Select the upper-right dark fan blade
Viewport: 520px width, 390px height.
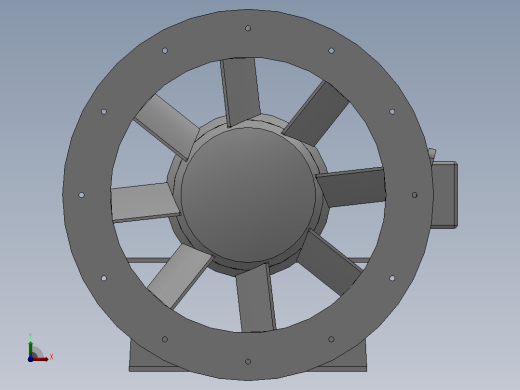point(315,113)
